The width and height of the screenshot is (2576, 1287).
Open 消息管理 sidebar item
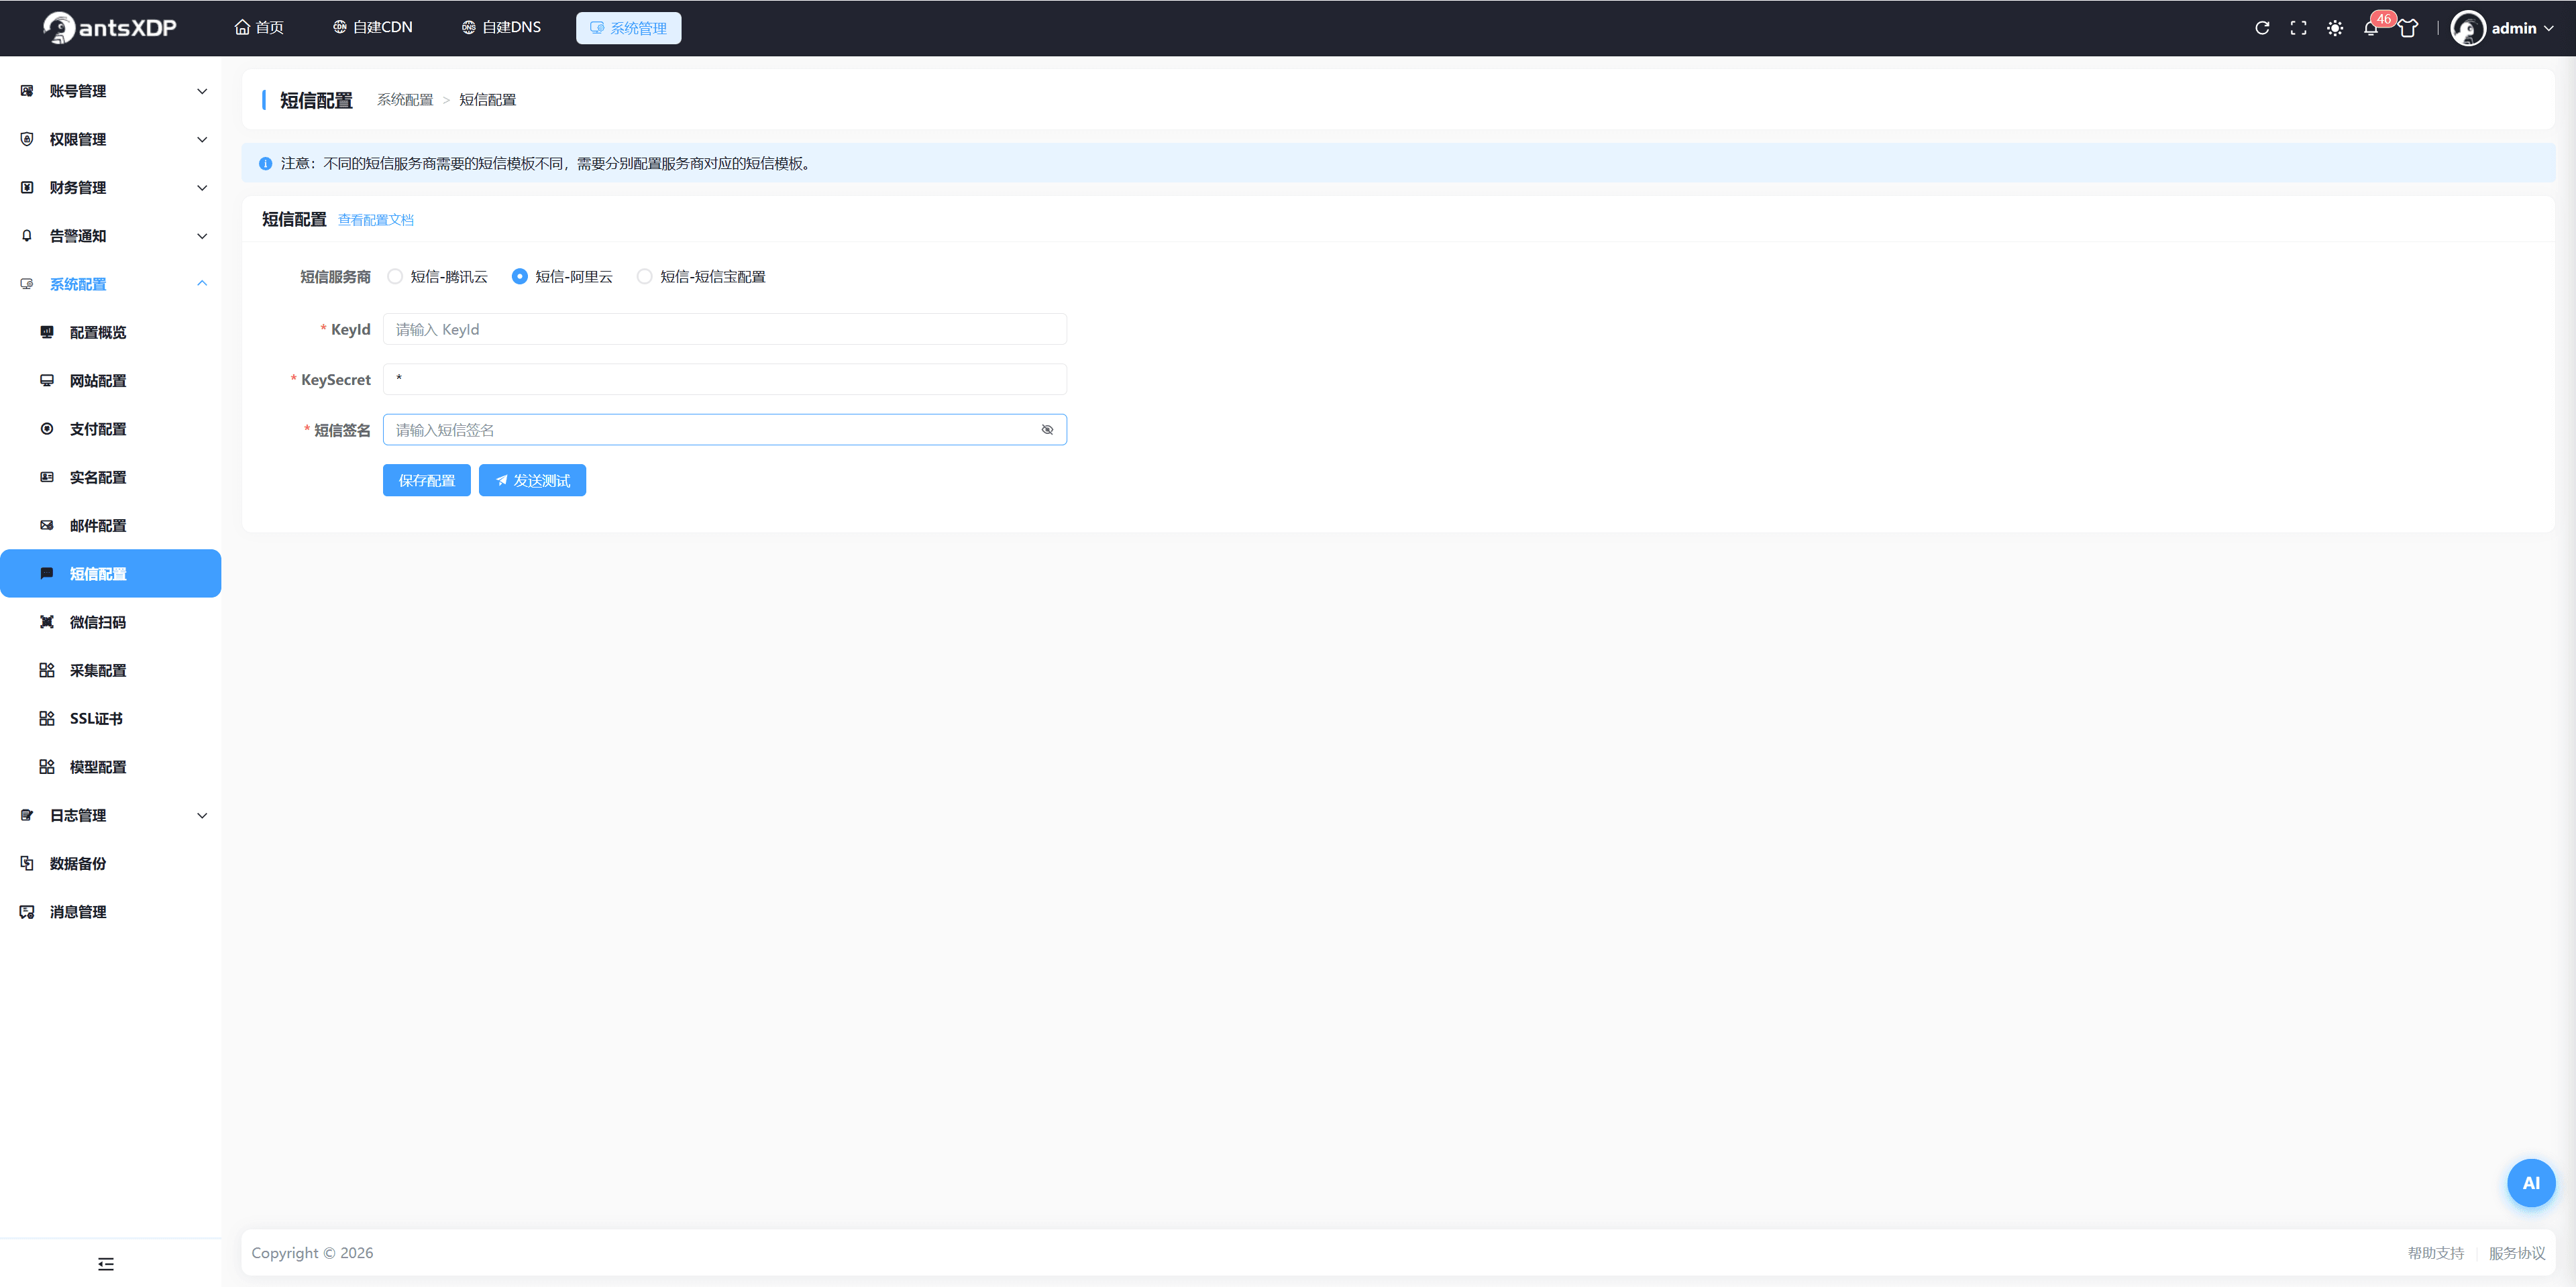(x=111, y=912)
